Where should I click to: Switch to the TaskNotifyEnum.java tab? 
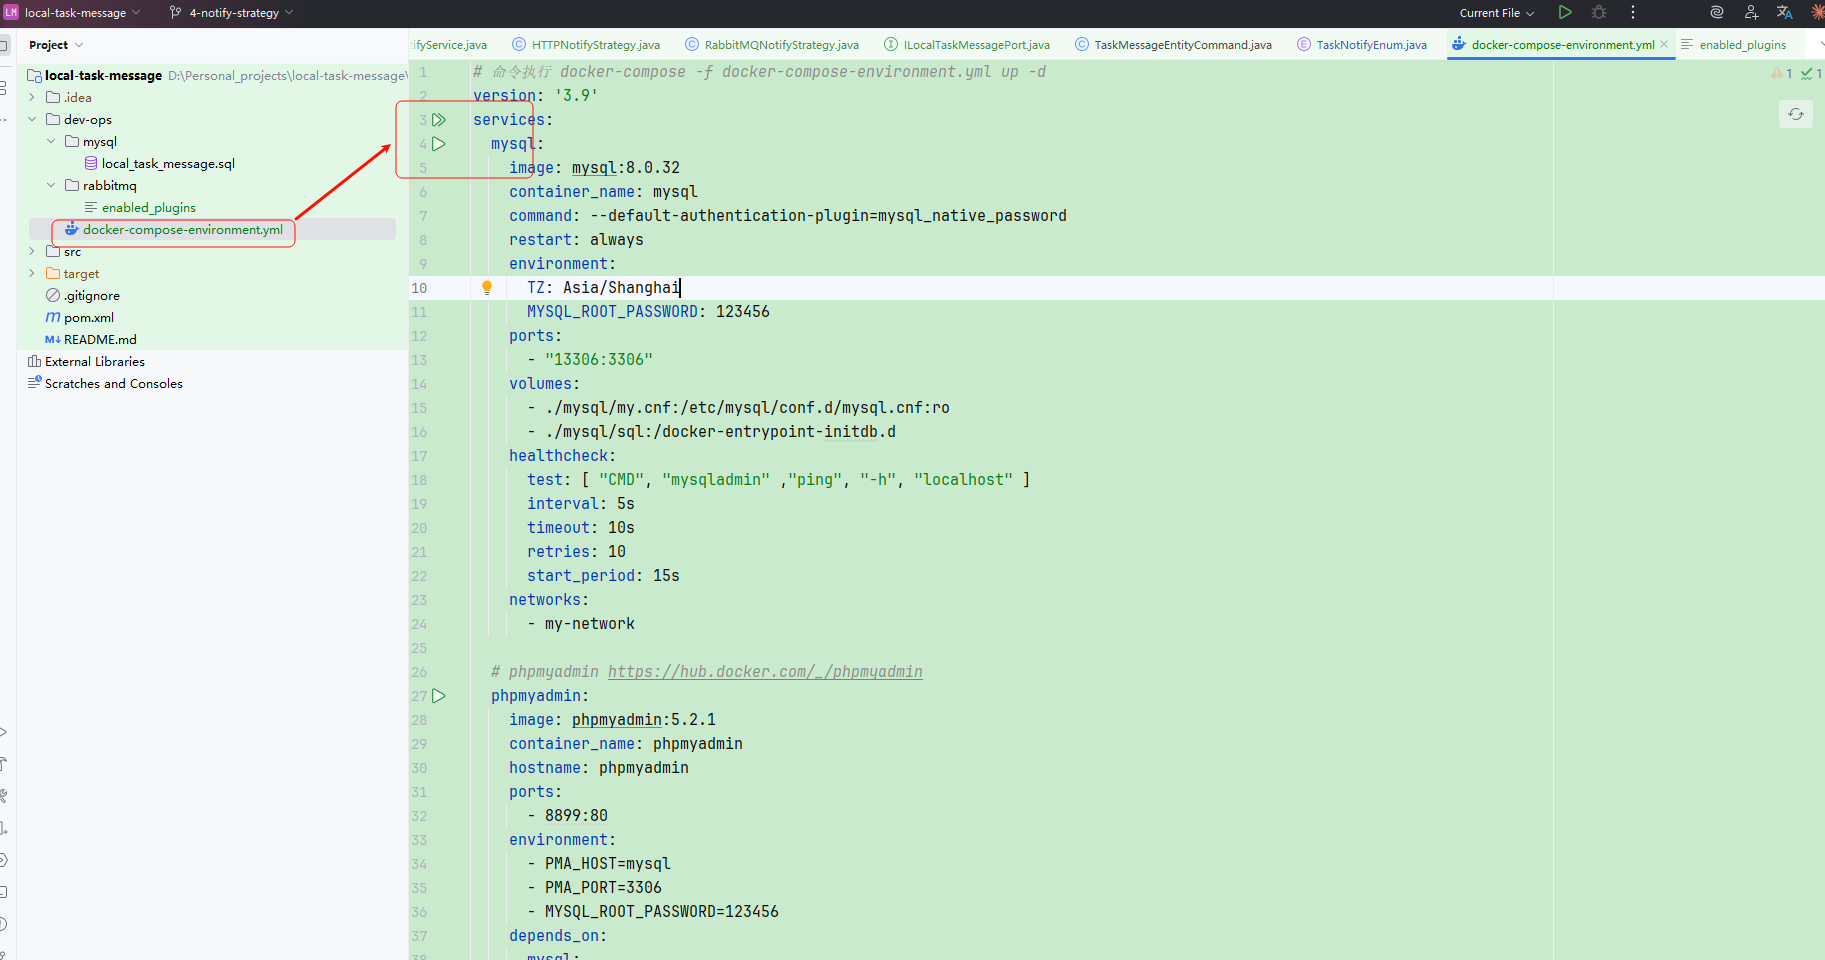(x=1370, y=45)
